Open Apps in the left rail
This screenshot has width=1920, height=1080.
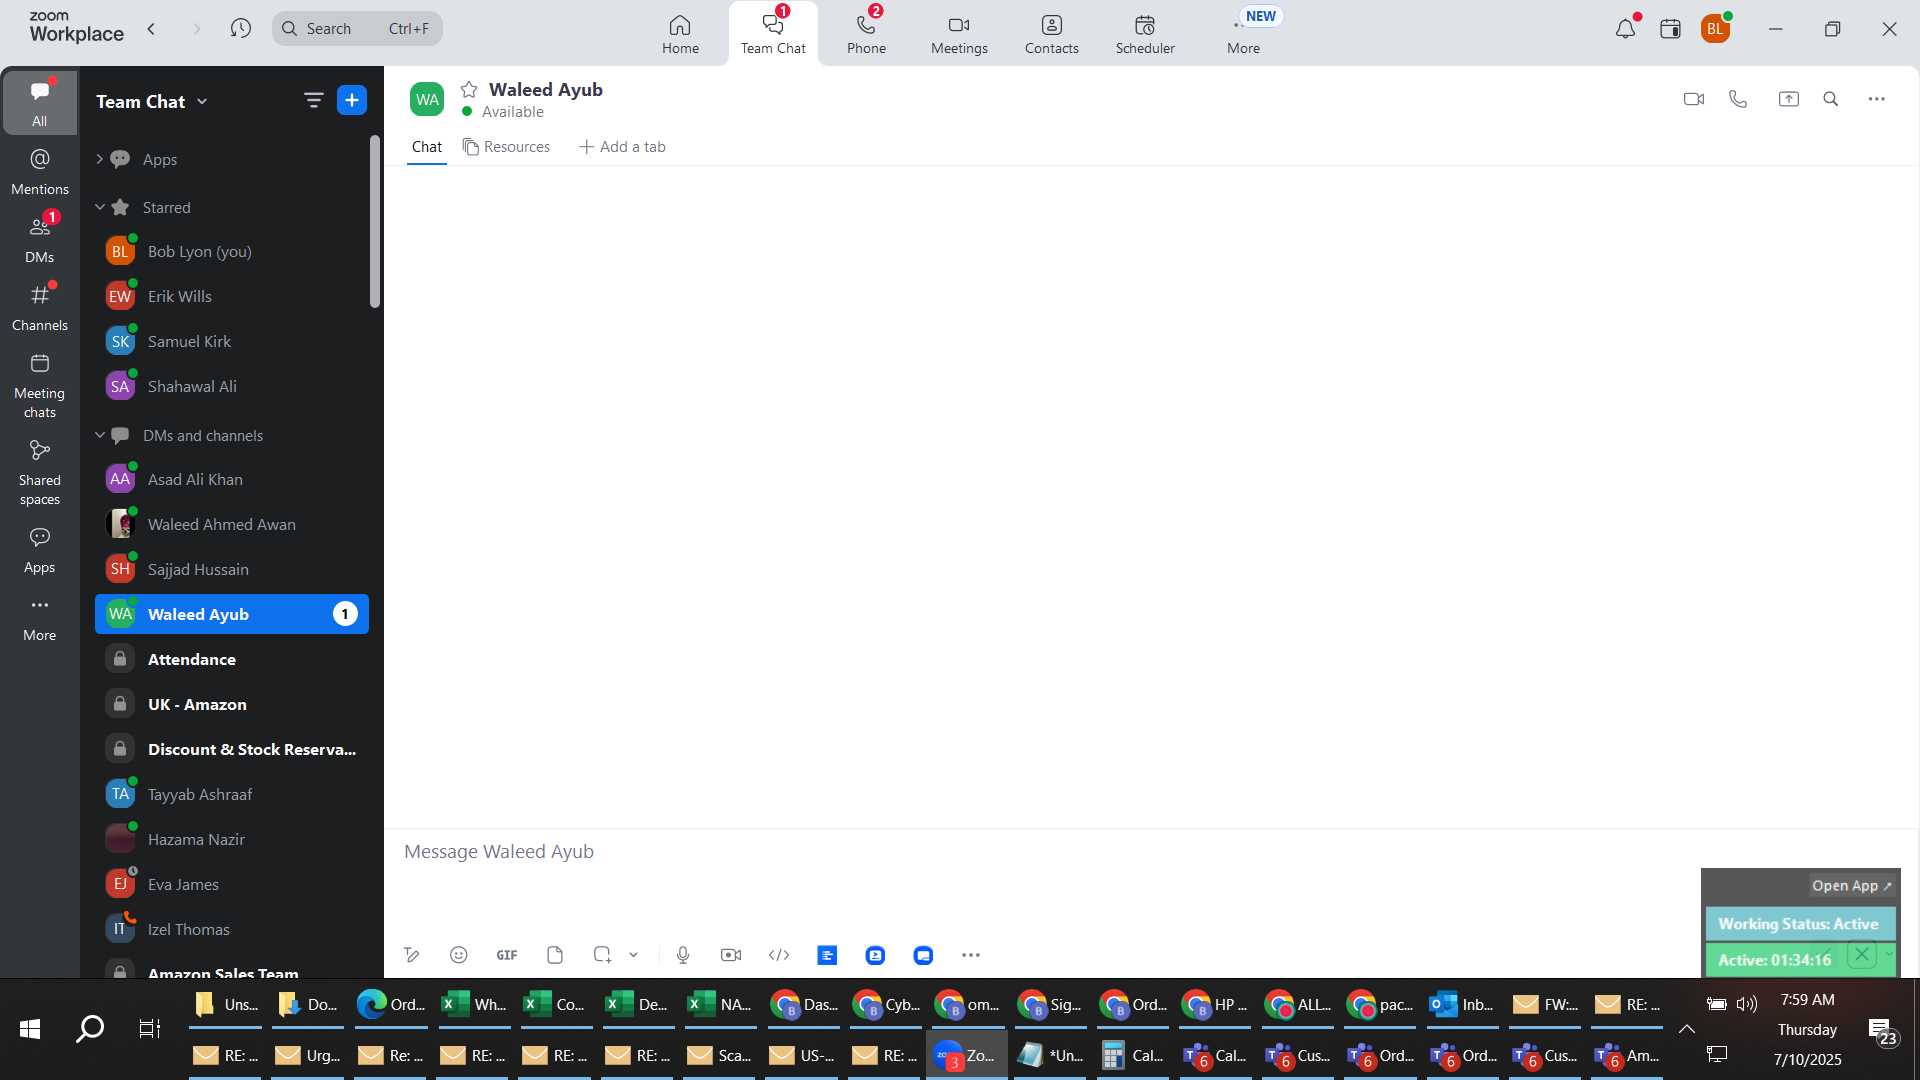point(40,550)
